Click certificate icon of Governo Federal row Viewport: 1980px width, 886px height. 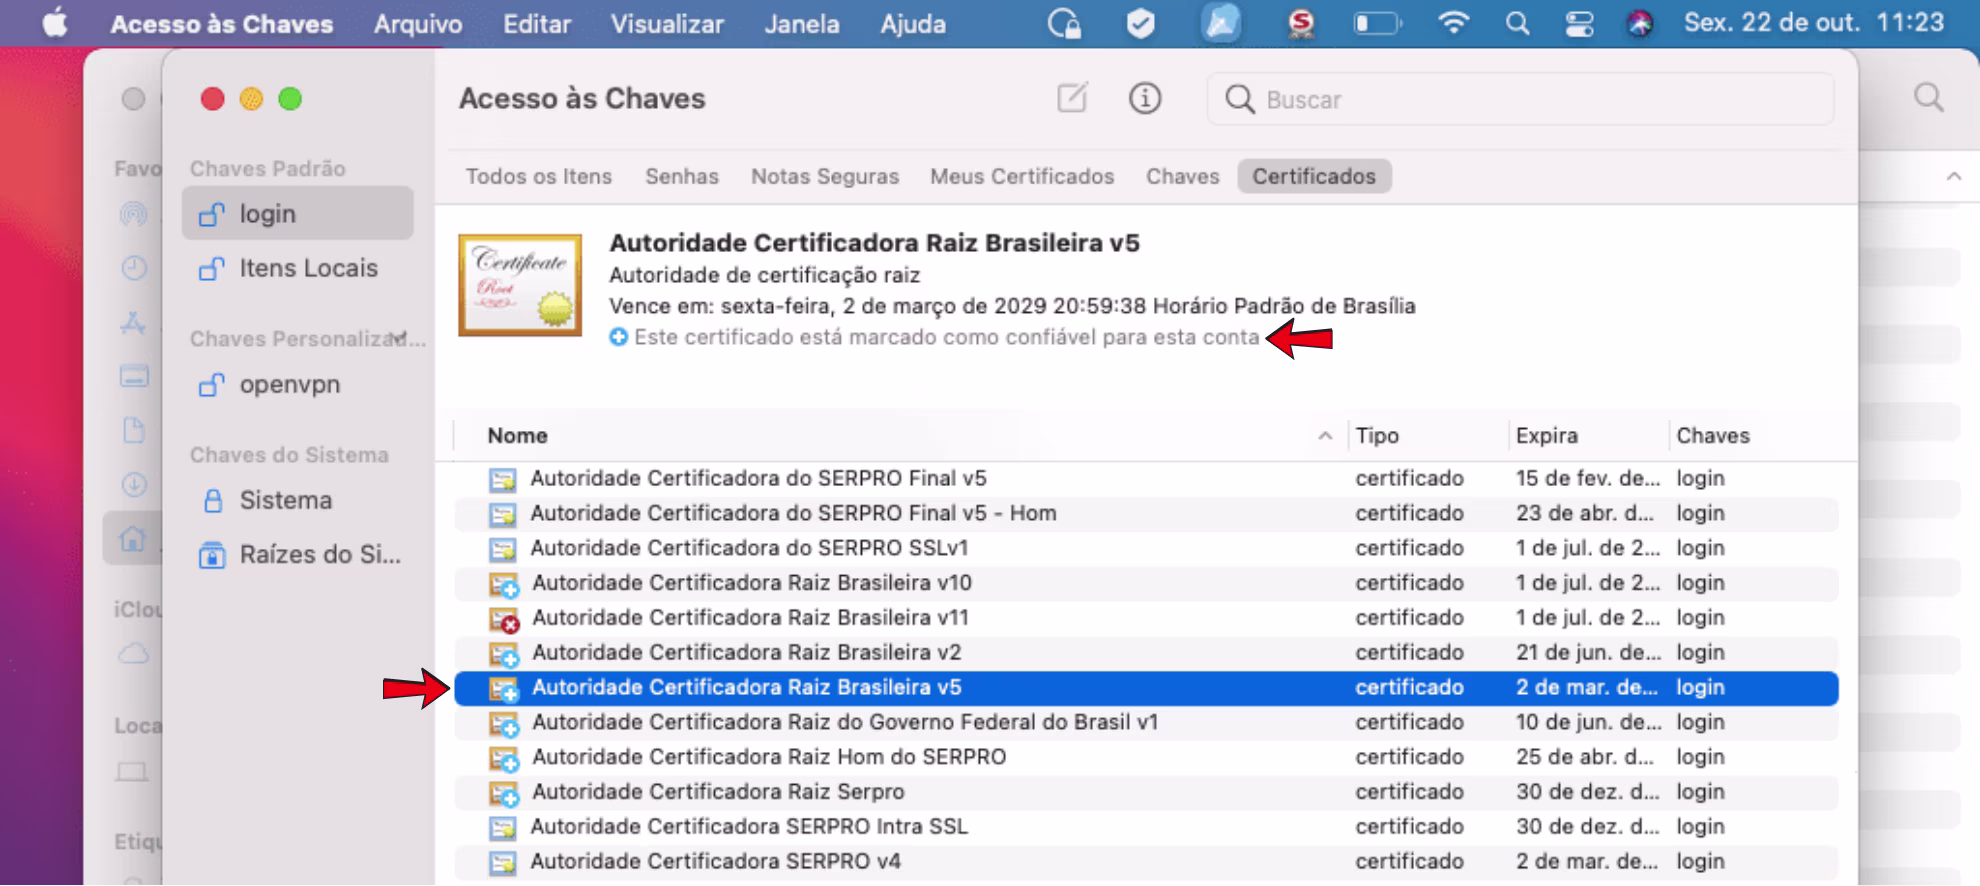tap(504, 724)
